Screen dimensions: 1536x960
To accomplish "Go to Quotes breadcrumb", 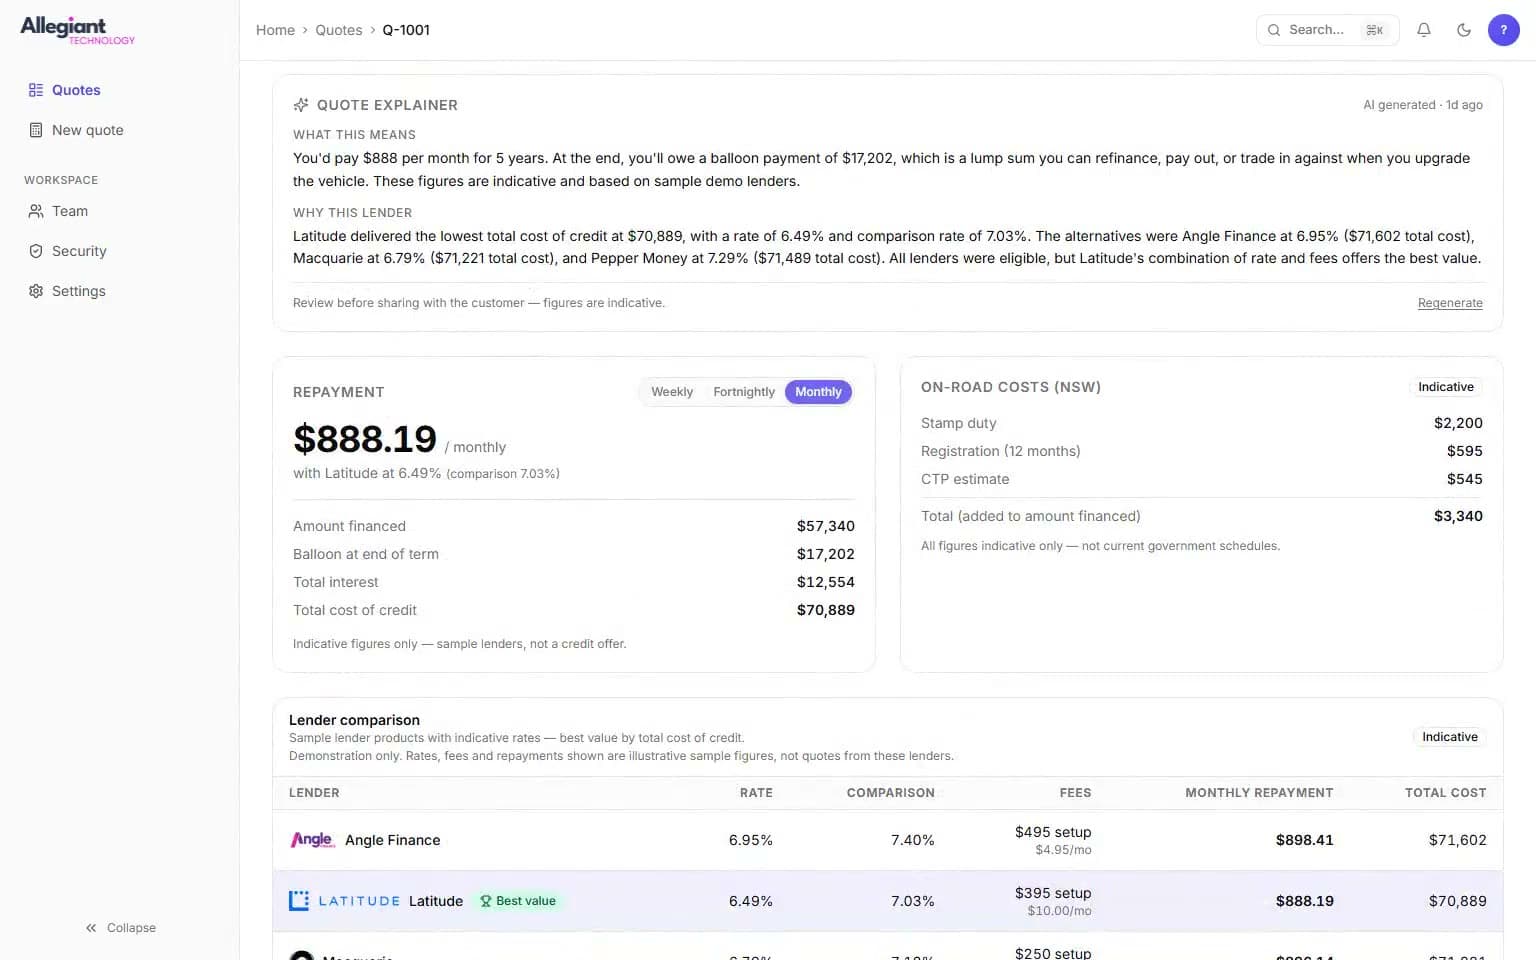I will (339, 30).
